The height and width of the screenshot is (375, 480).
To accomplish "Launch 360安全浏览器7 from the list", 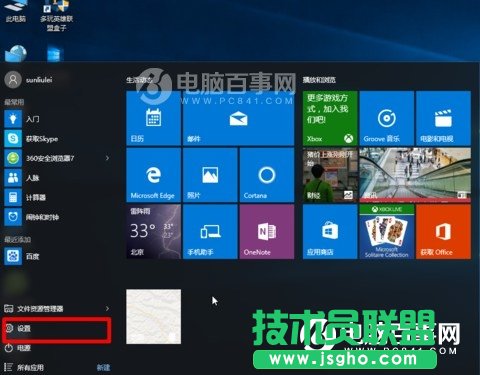I will (52, 158).
